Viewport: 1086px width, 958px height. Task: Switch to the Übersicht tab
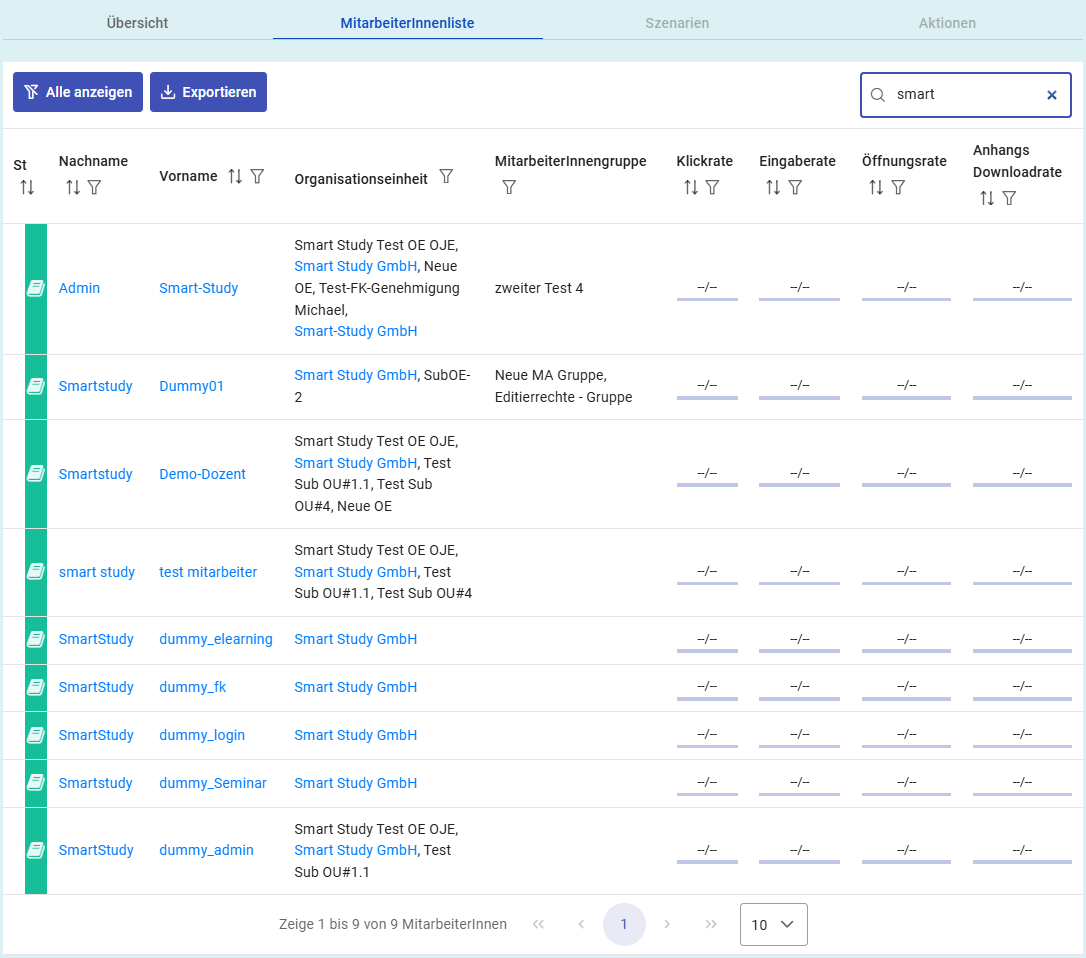point(137,23)
